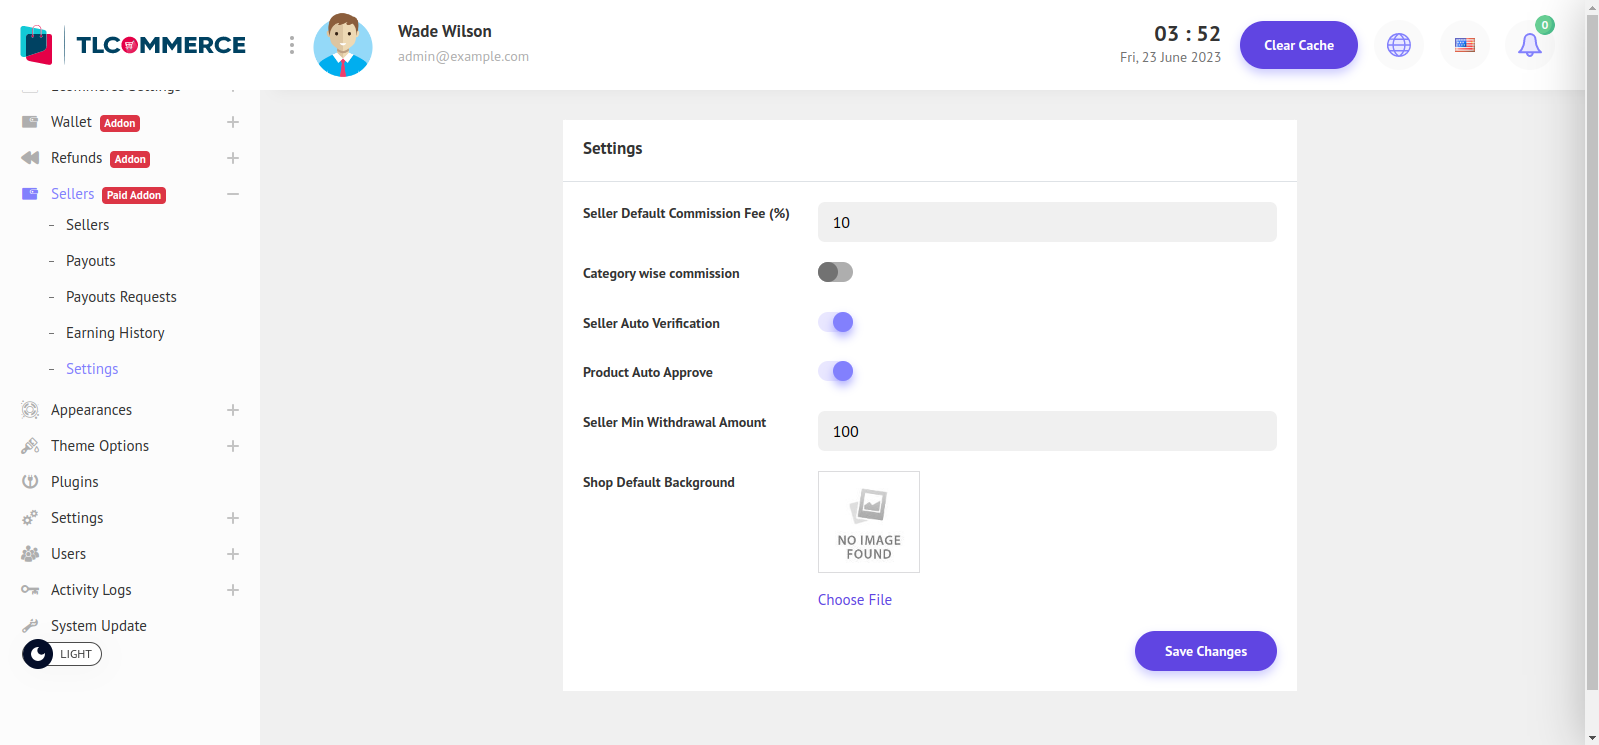Expand the Appearances menu section
Viewport: 1599px width, 745px height.
(x=233, y=410)
